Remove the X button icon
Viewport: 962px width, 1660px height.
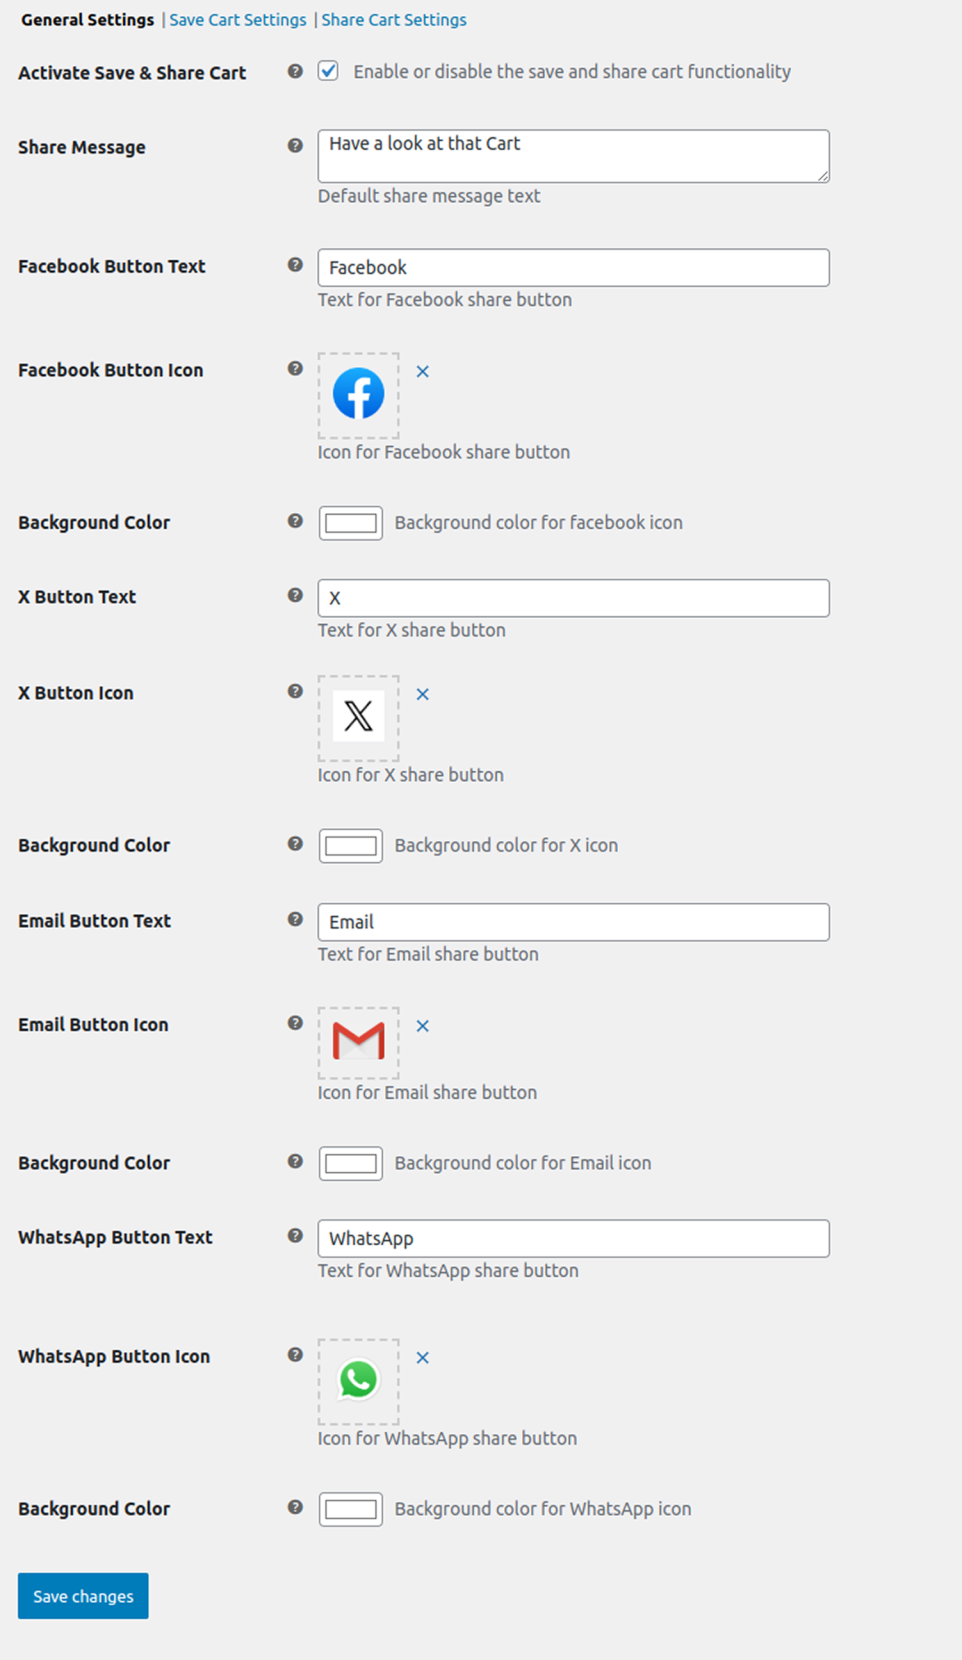(x=423, y=695)
